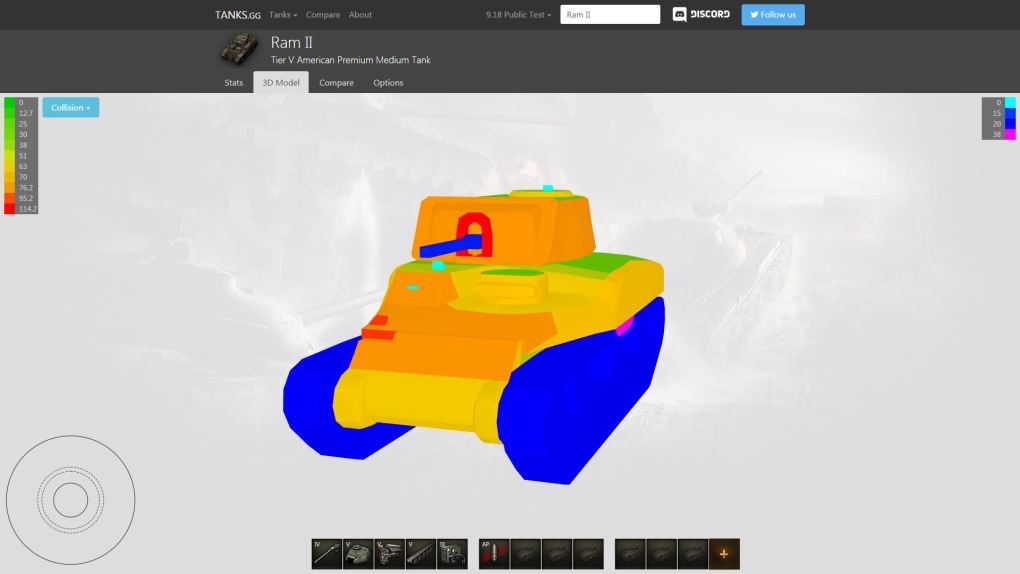Open the Discord link
Screen dimensions: 1020x574
(x=701, y=15)
